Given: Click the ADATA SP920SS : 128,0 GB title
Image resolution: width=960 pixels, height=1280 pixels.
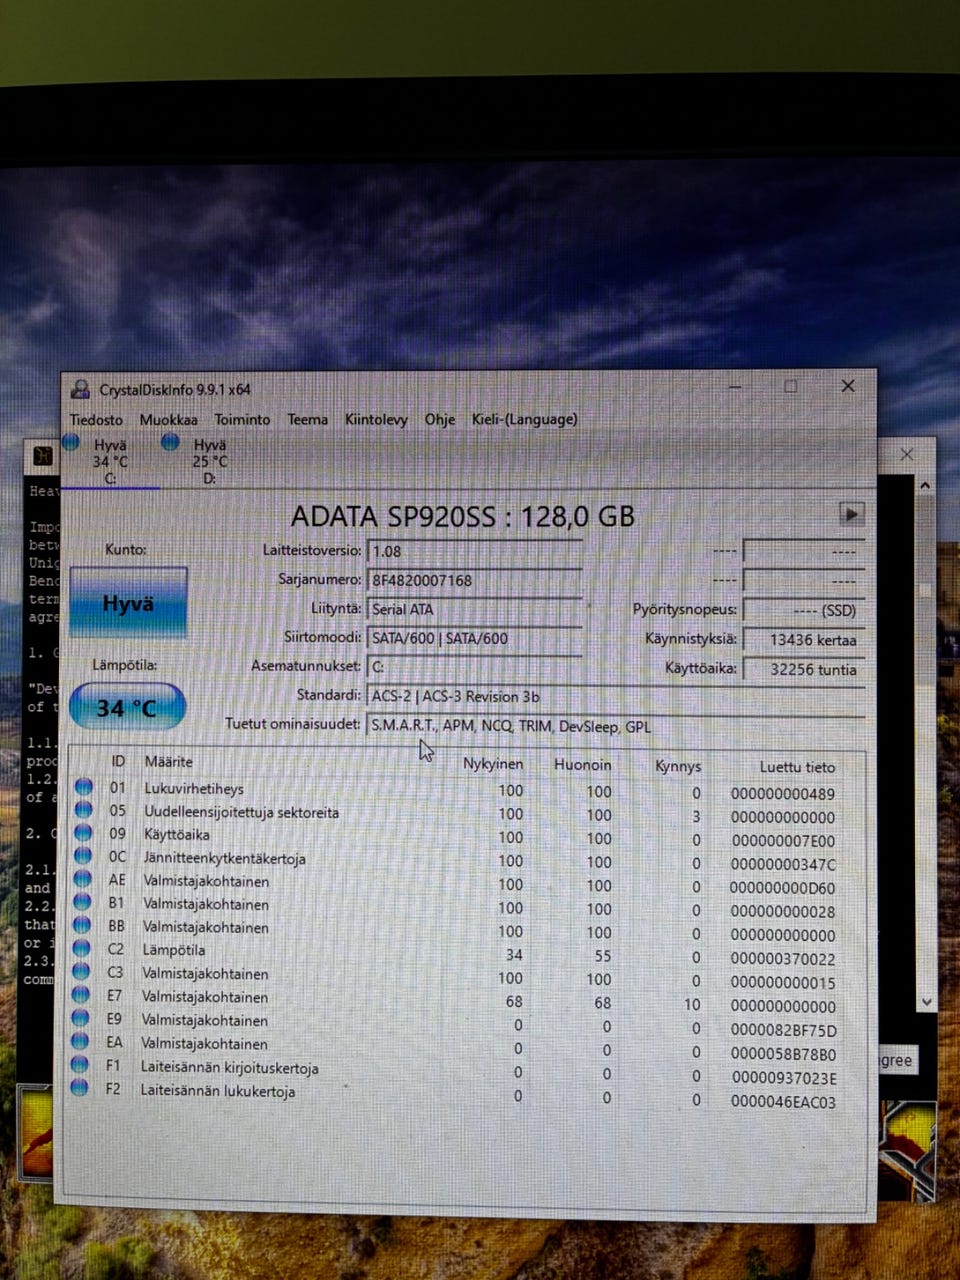Looking at the screenshot, I should tap(463, 516).
